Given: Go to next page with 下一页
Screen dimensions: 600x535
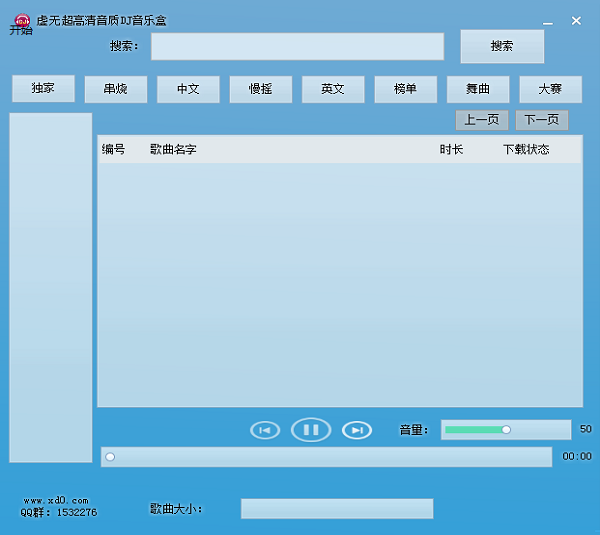Looking at the screenshot, I should pos(542,120).
